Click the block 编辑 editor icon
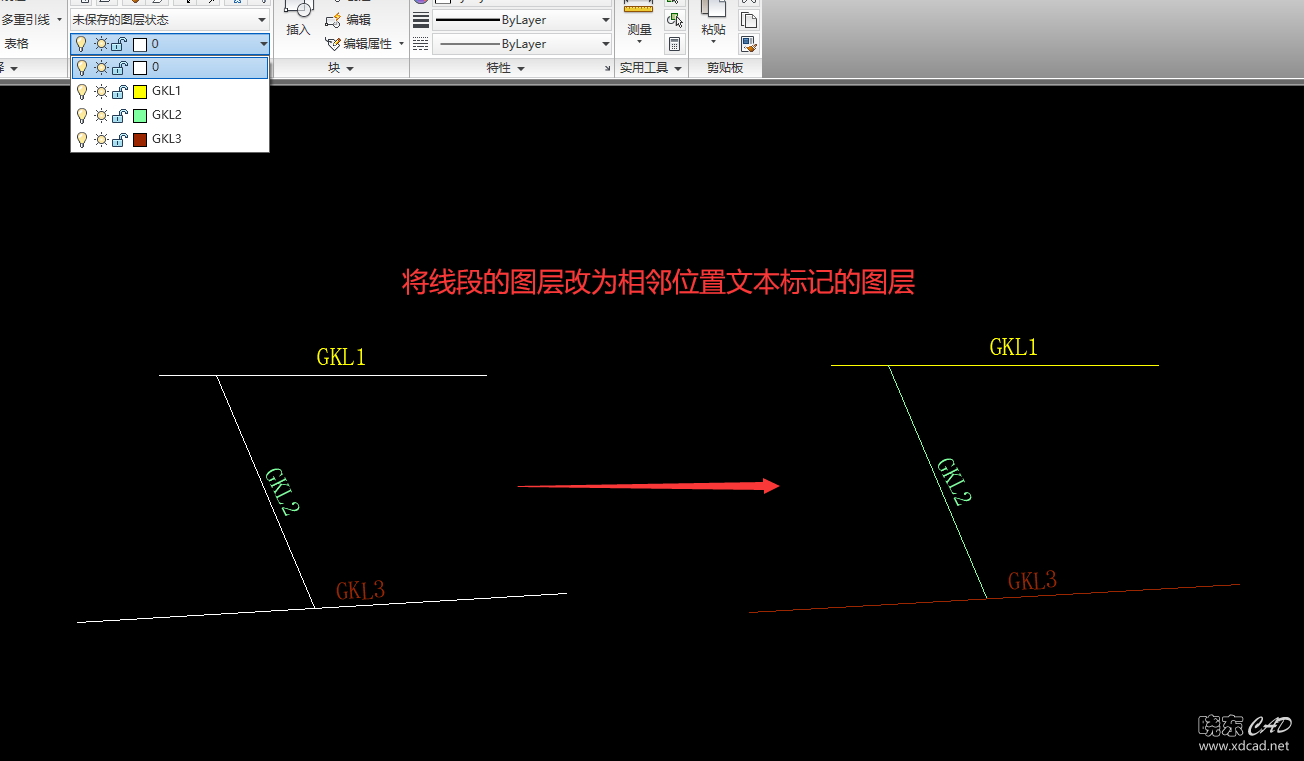Viewport: 1304px width, 761px height. point(333,20)
